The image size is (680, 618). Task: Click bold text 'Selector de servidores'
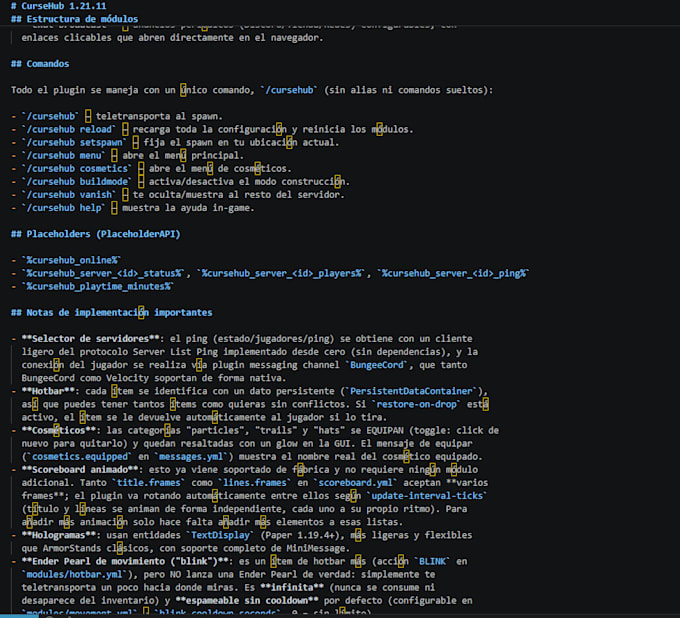pos(90,339)
